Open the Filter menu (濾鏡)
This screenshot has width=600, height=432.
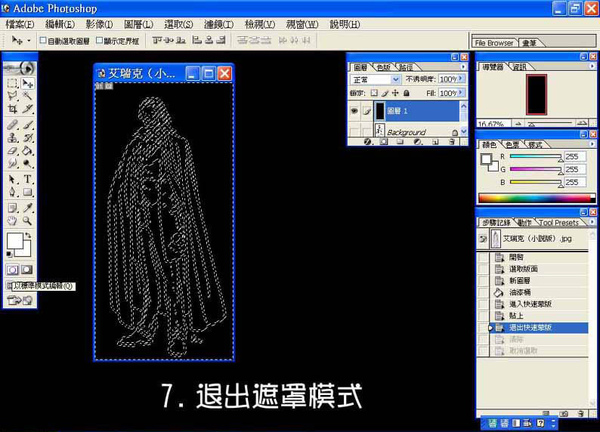click(218, 24)
